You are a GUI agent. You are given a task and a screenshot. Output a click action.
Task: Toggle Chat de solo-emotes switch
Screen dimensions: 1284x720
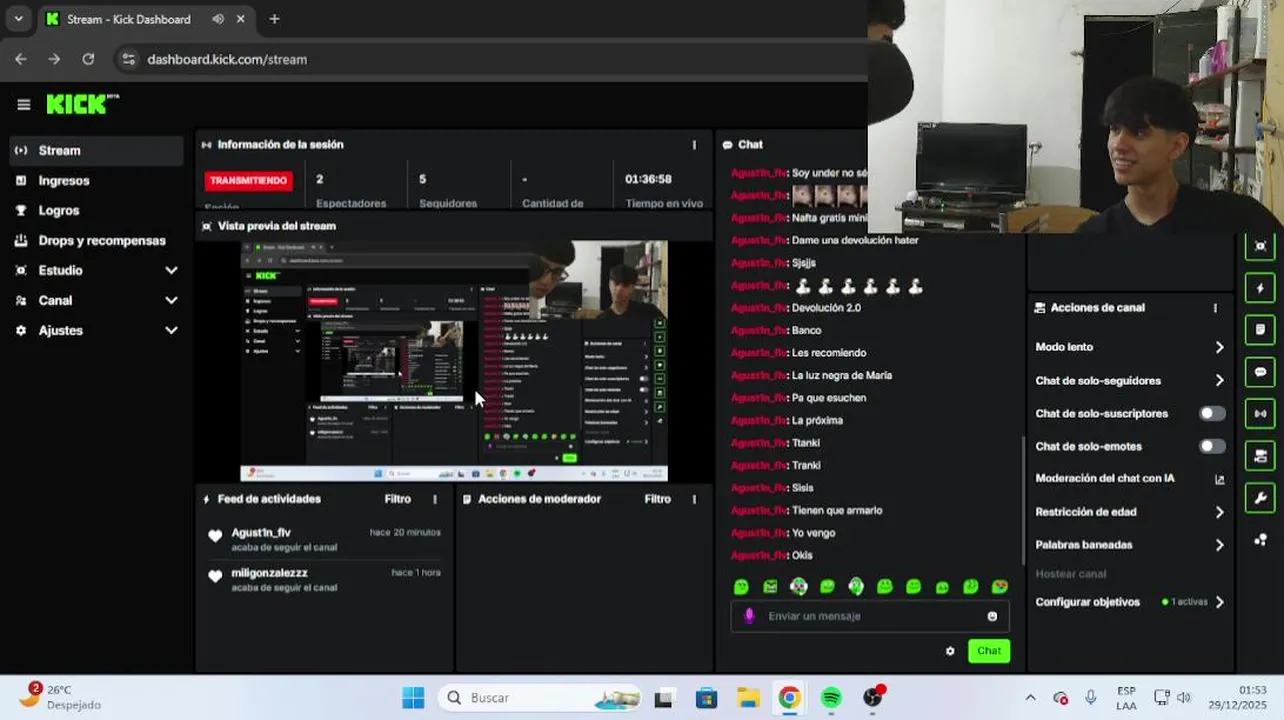(x=1212, y=446)
